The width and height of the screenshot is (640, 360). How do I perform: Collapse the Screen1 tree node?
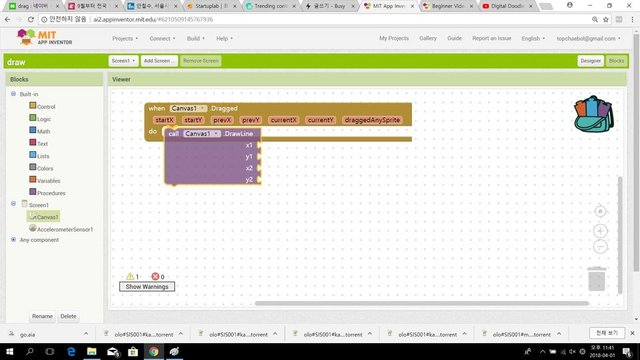[x=13, y=203]
